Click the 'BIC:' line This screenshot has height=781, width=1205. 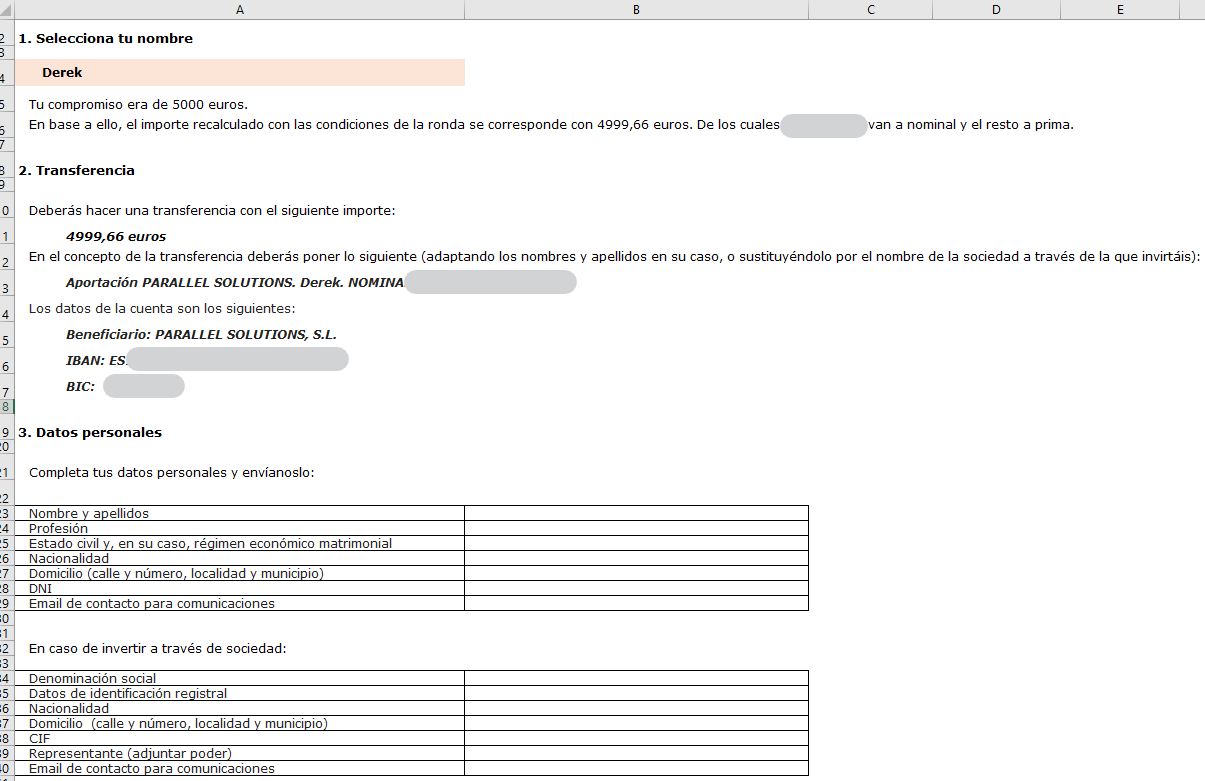tap(81, 386)
